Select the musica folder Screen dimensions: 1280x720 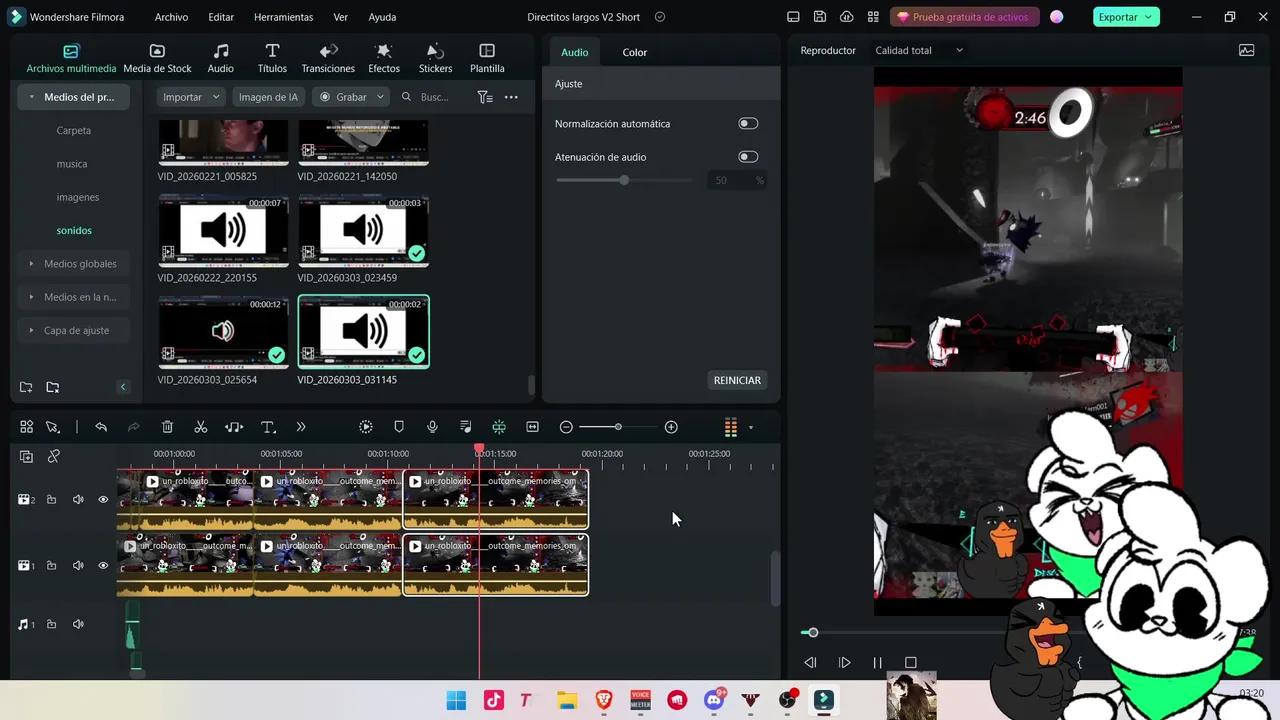click(72, 164)
